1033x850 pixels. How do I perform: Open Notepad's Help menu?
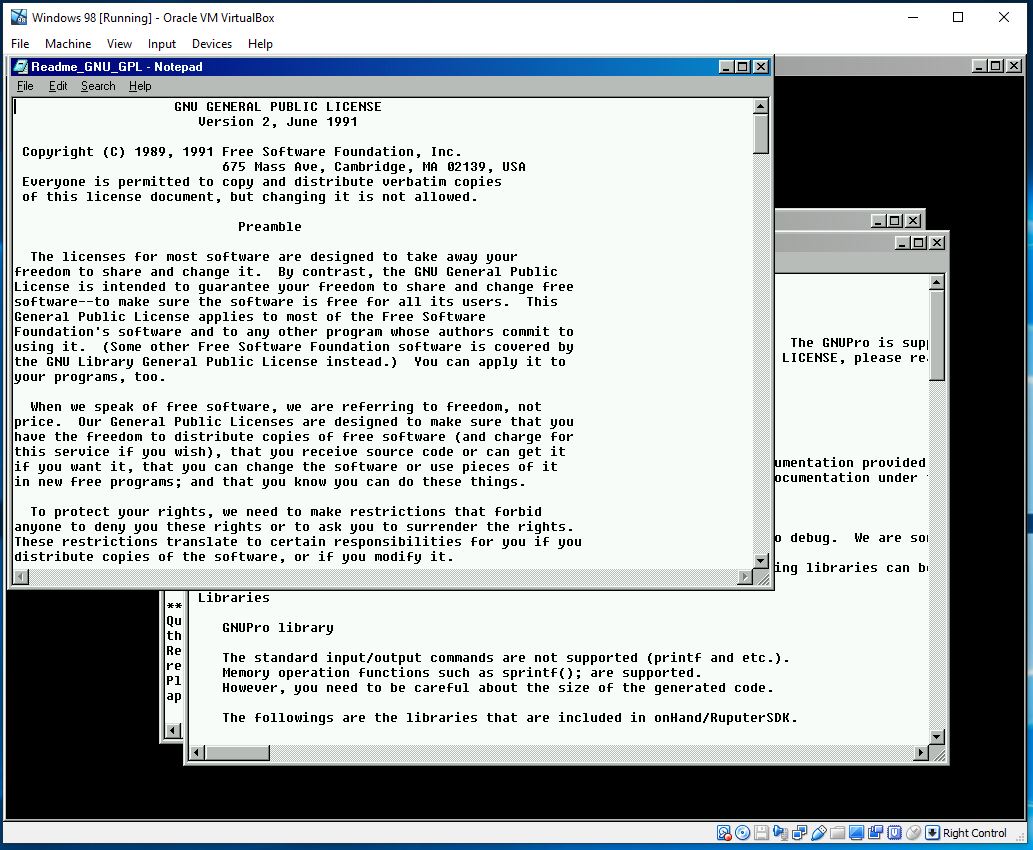[x=140, y=86]
